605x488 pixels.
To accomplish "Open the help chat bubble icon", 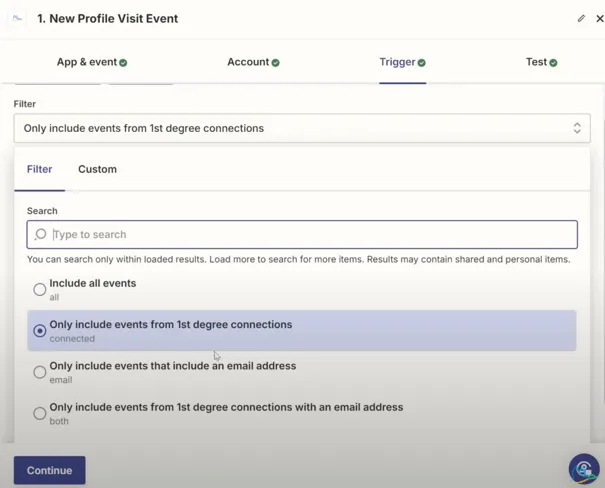I will click(584, 468).
